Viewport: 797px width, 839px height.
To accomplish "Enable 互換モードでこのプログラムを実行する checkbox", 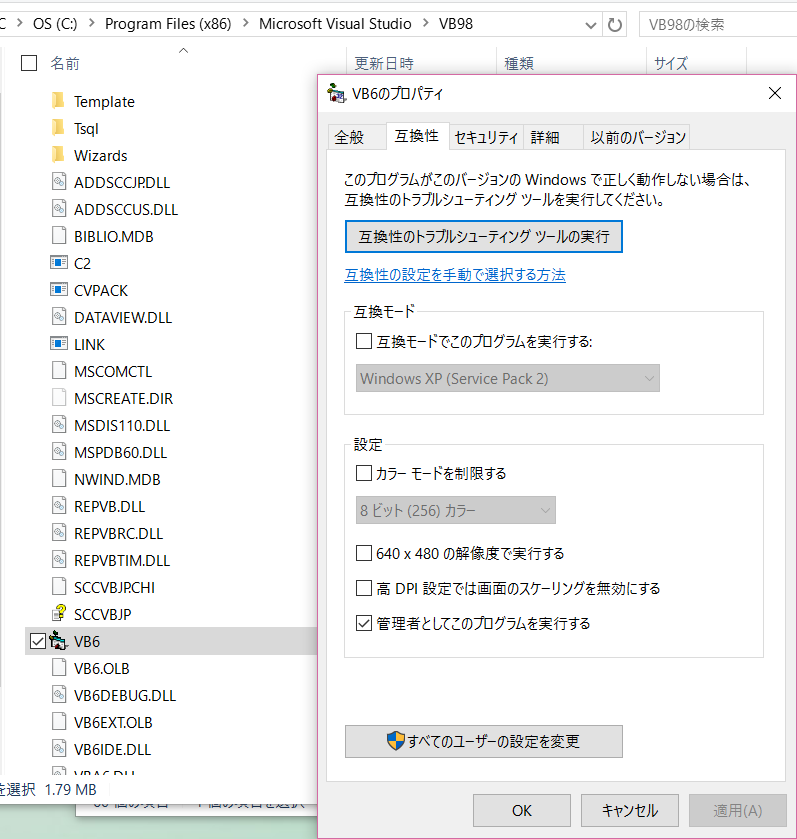I will coord(364,341).
